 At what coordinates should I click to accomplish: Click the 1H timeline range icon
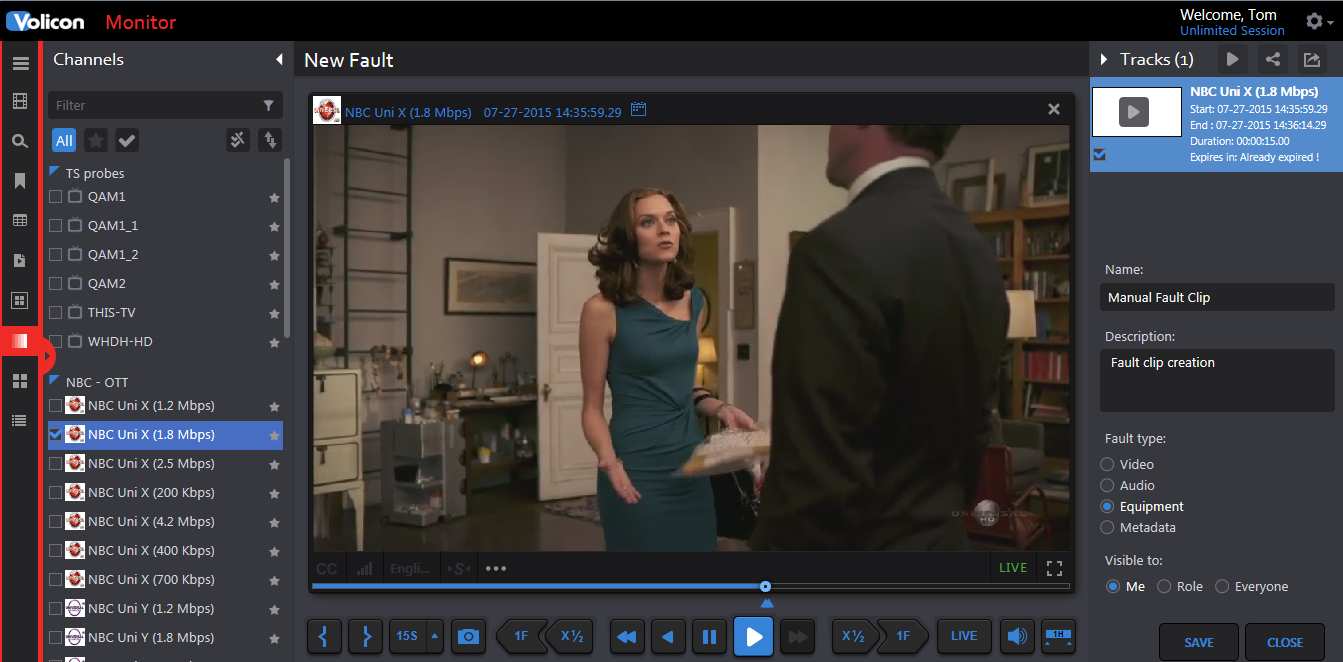tap(1058, 636)
